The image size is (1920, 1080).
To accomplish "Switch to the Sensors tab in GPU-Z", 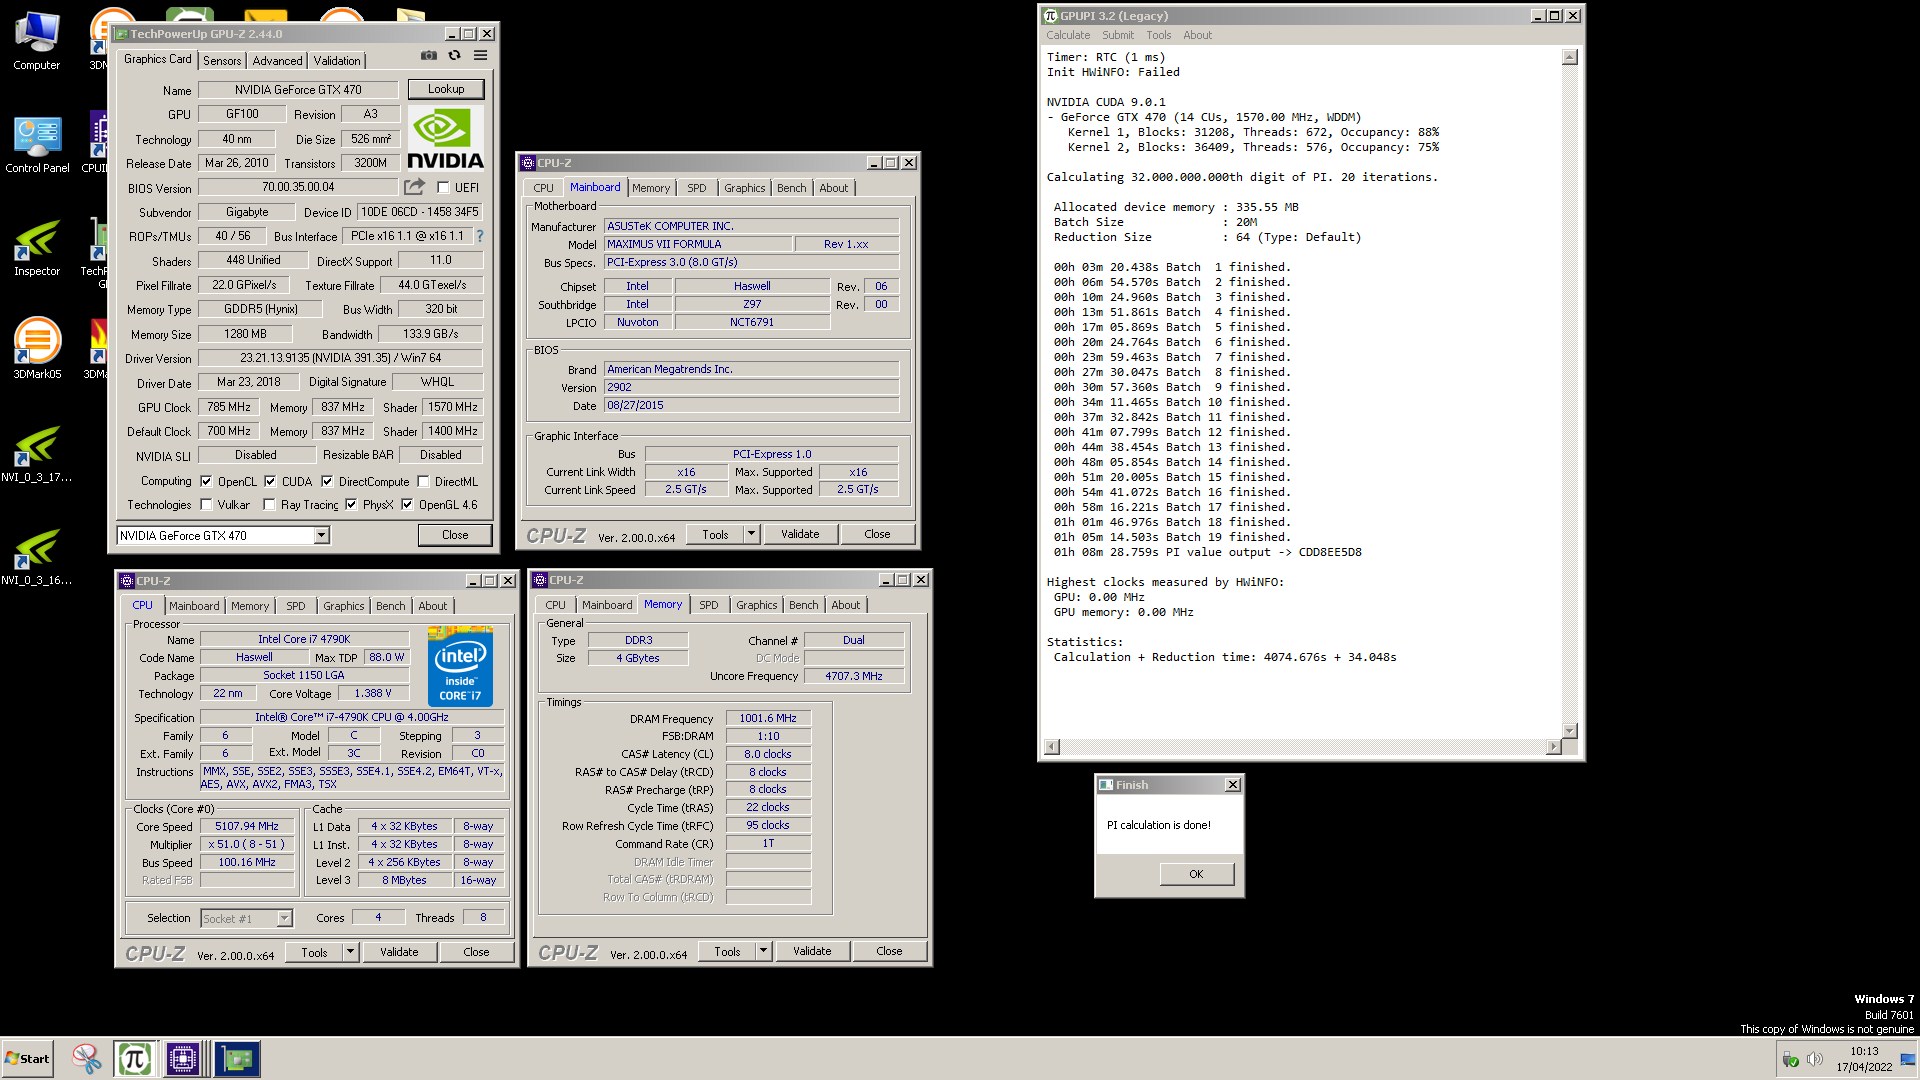I will pos(222,61).
